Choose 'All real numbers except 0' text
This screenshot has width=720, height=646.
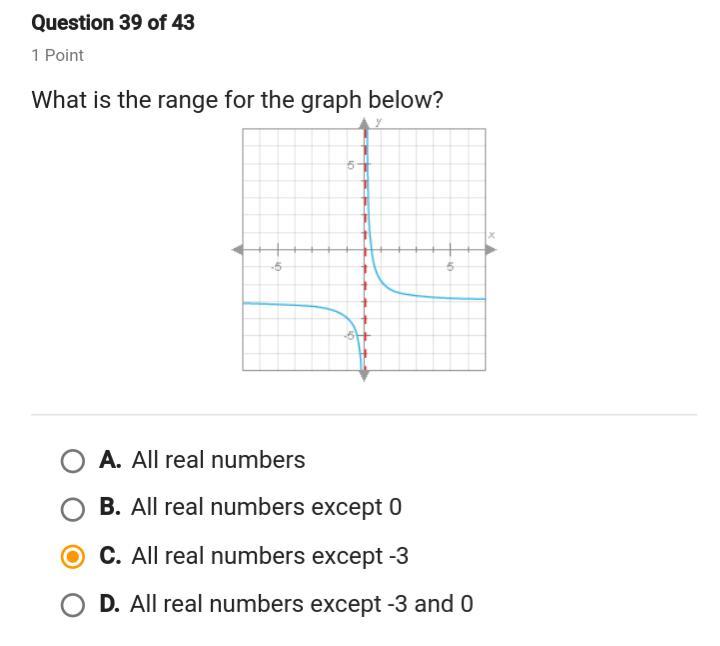click(266, 508)
